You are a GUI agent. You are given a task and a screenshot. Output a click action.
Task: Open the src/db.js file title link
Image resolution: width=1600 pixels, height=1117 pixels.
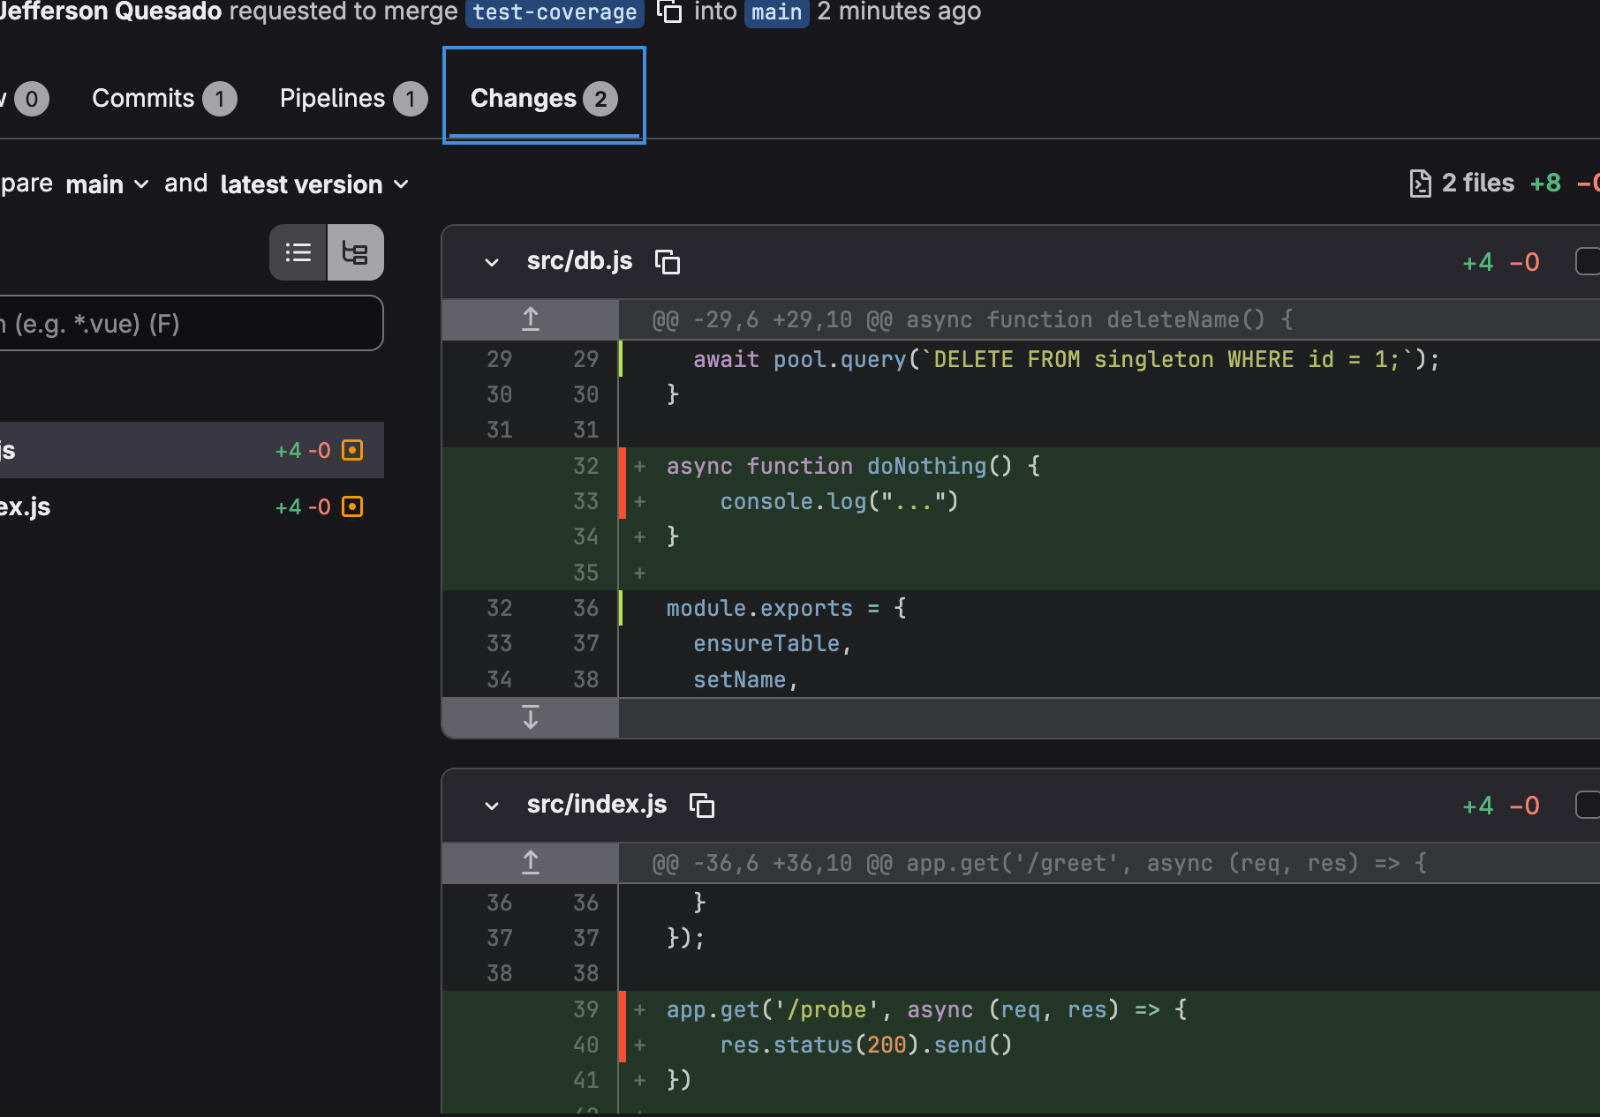[x=579, y=261]
